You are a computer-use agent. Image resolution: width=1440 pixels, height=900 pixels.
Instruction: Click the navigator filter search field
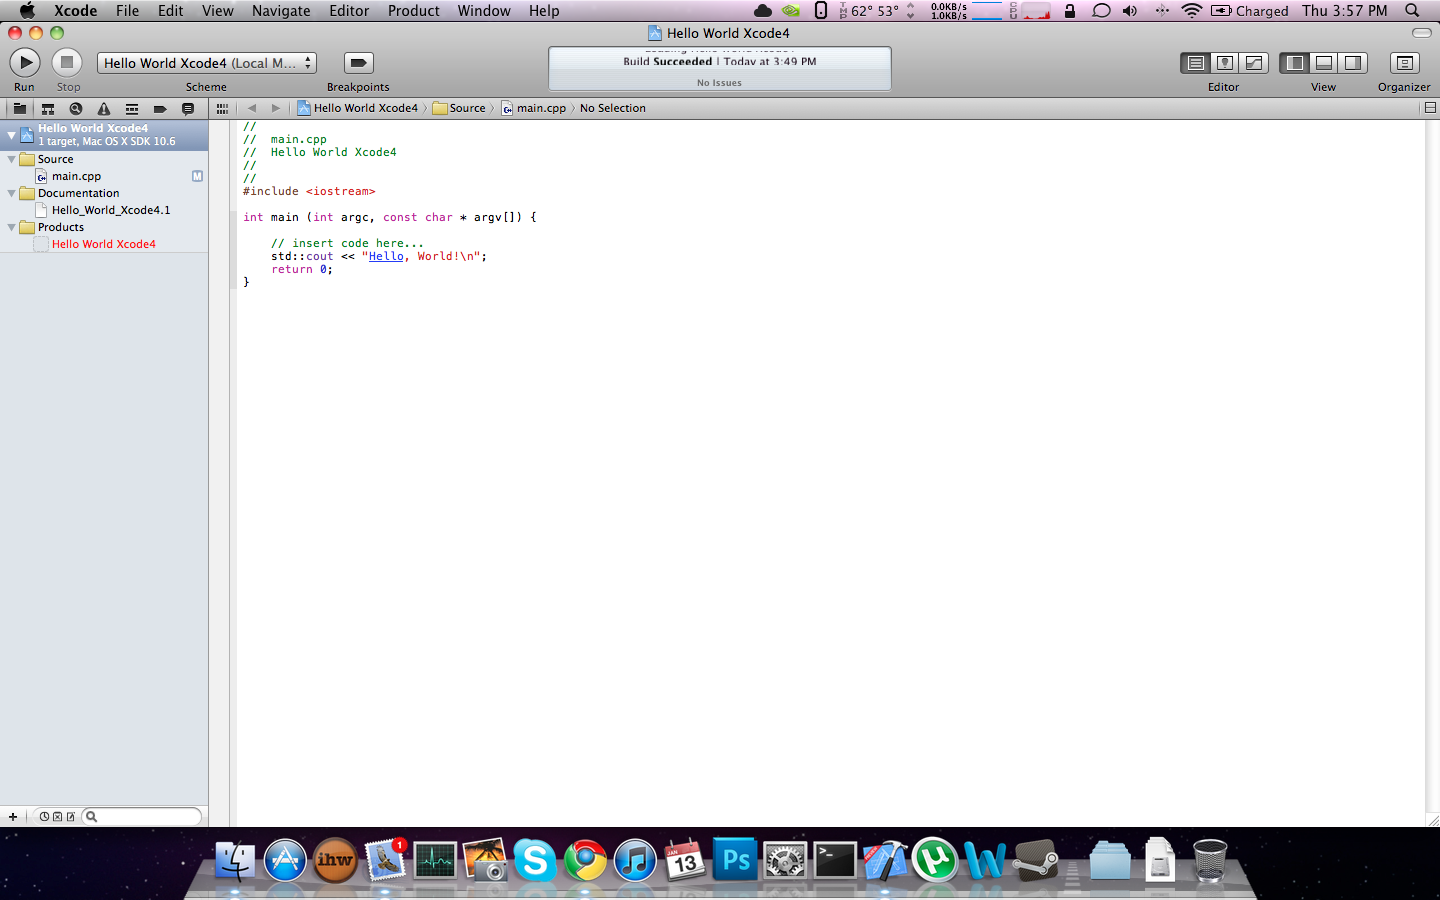coord(142,817)
